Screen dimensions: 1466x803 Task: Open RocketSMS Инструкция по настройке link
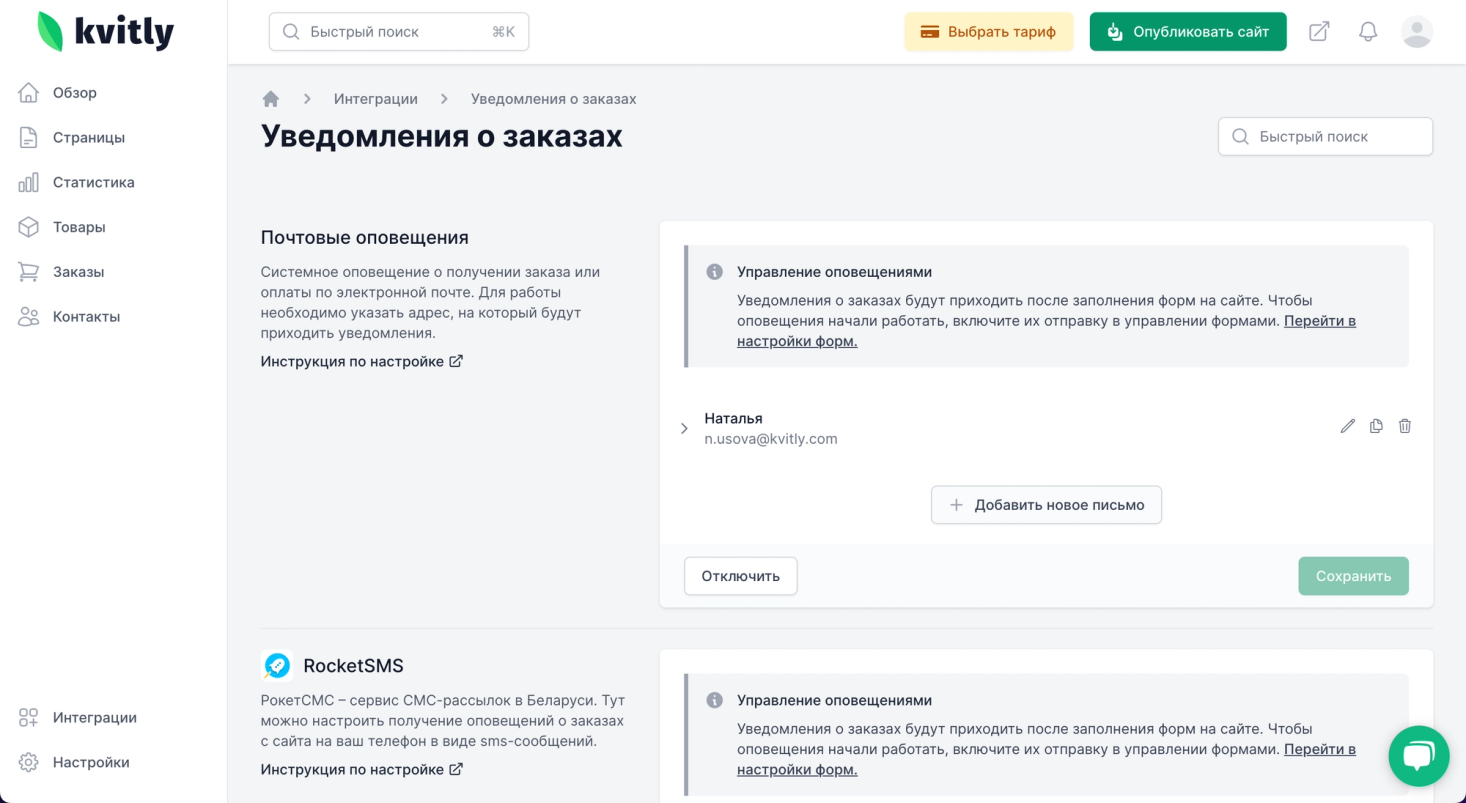click(x=362, y=769)
